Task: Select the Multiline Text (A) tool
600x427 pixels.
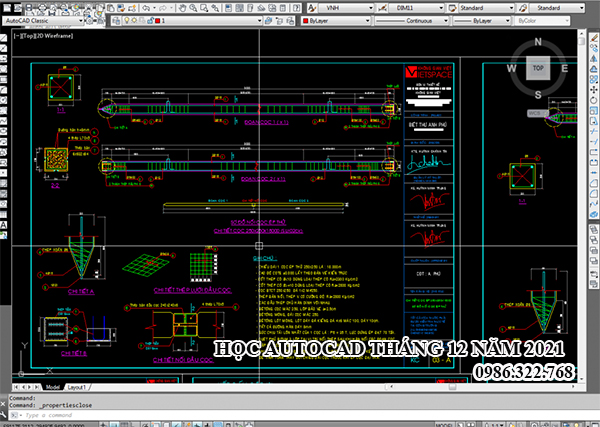Action: [x=4, y=225]
